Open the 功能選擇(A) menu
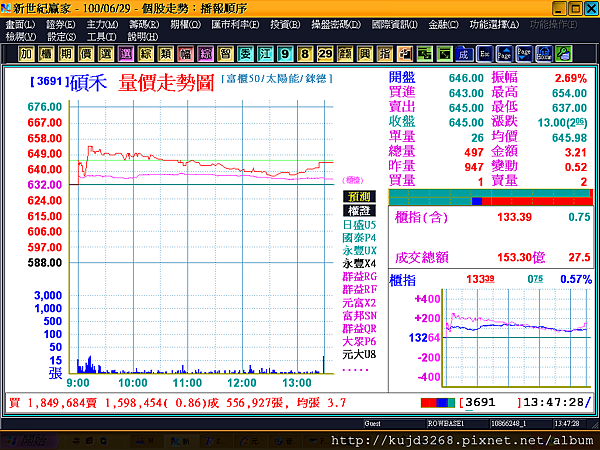Screen dimensions: 600x450 [494, 24]
